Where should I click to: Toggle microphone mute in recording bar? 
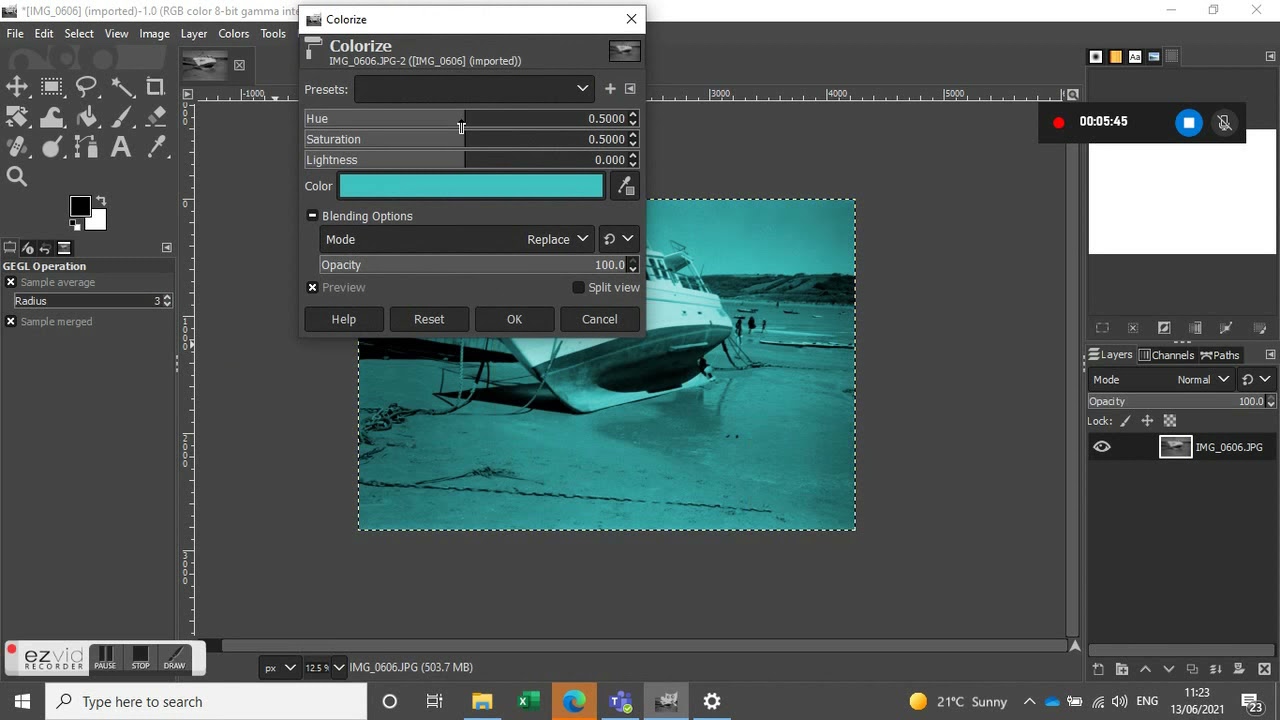(x=1224, y=122)
